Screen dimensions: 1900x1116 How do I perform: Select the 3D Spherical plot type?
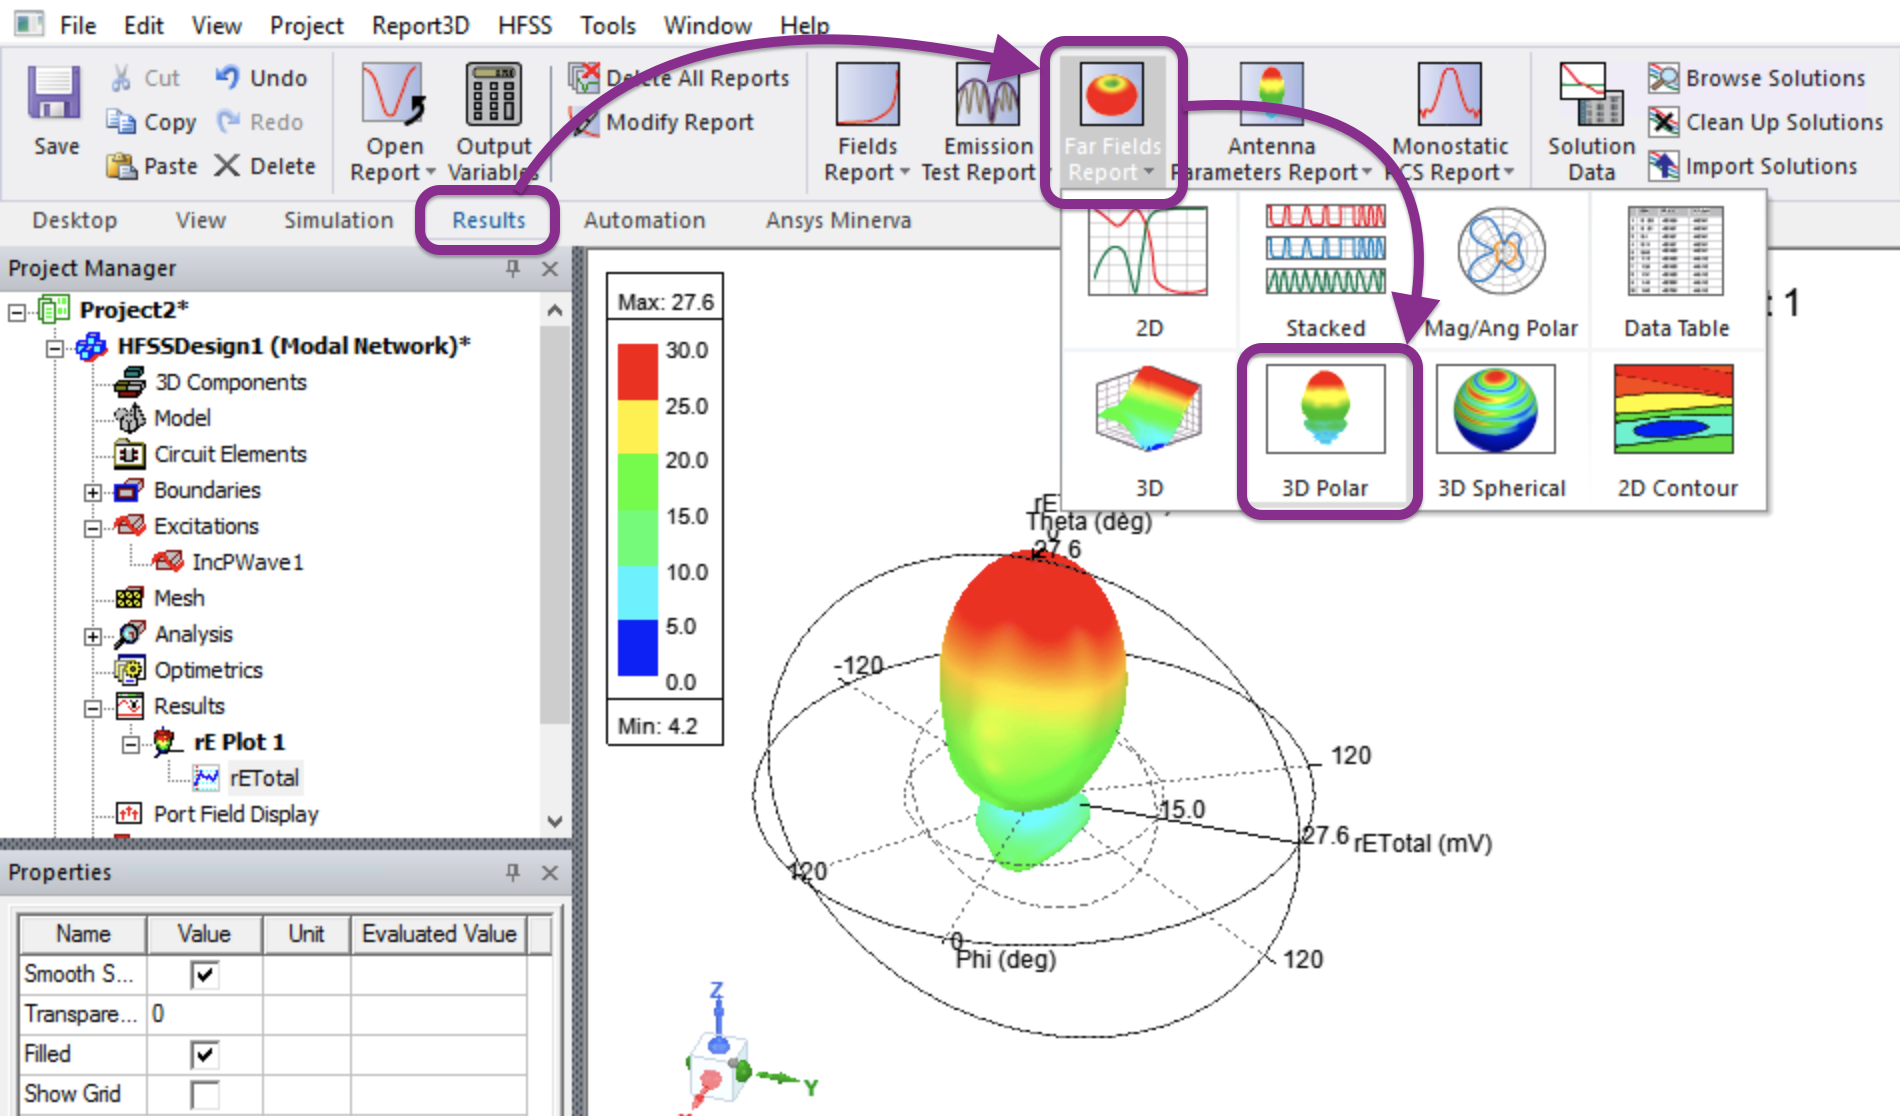[x=1501, y=430]
